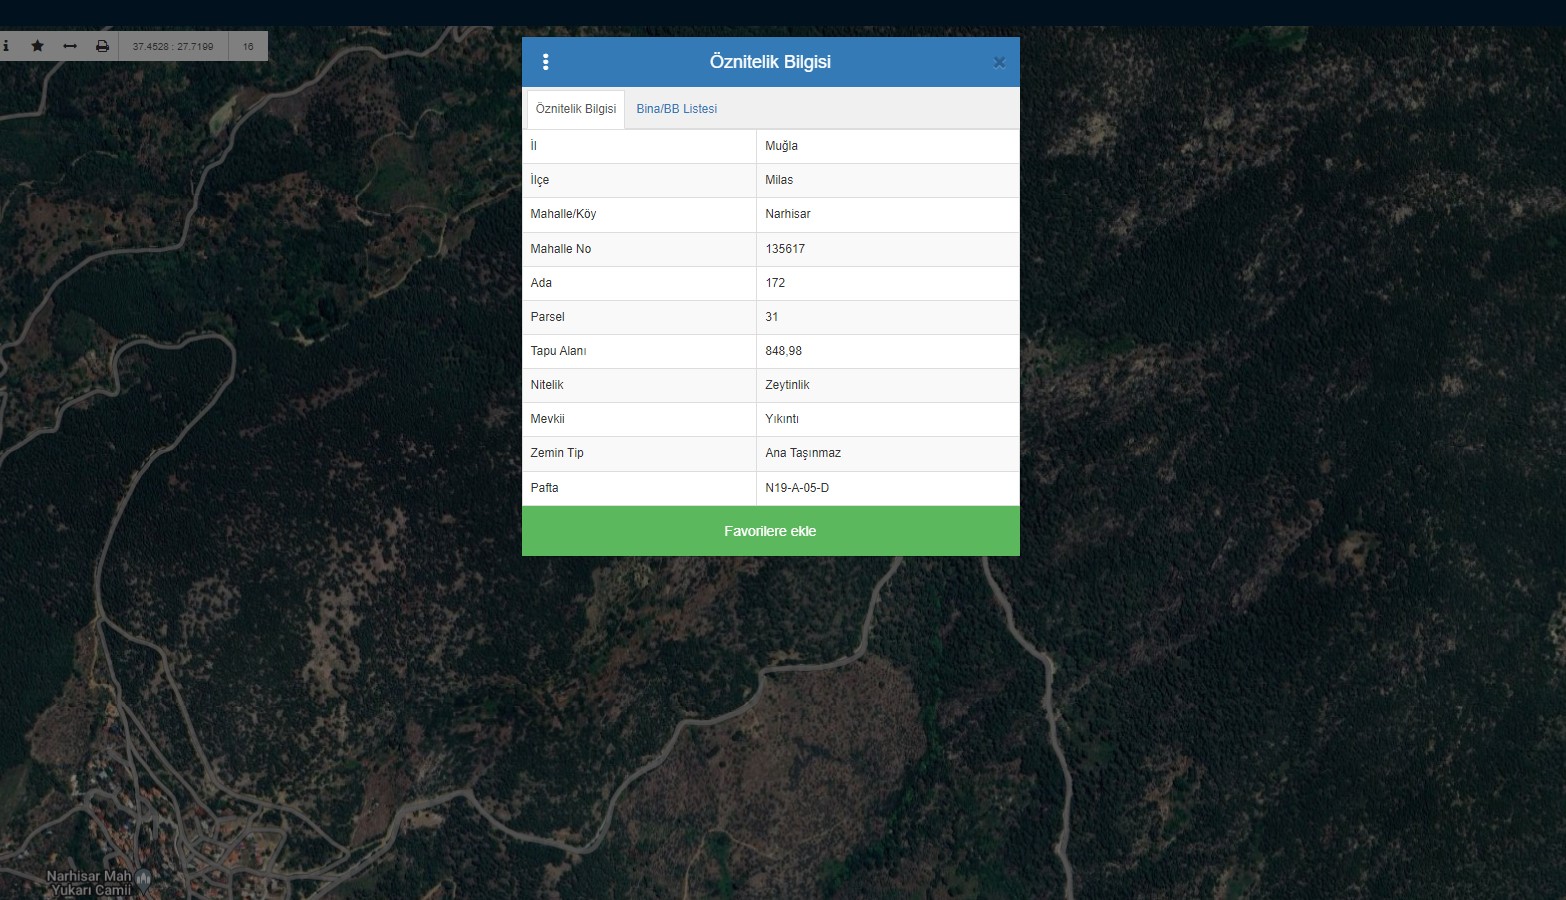
Task: Click the Pafta value N19-A-05-D
Action: tap(797, 488)
